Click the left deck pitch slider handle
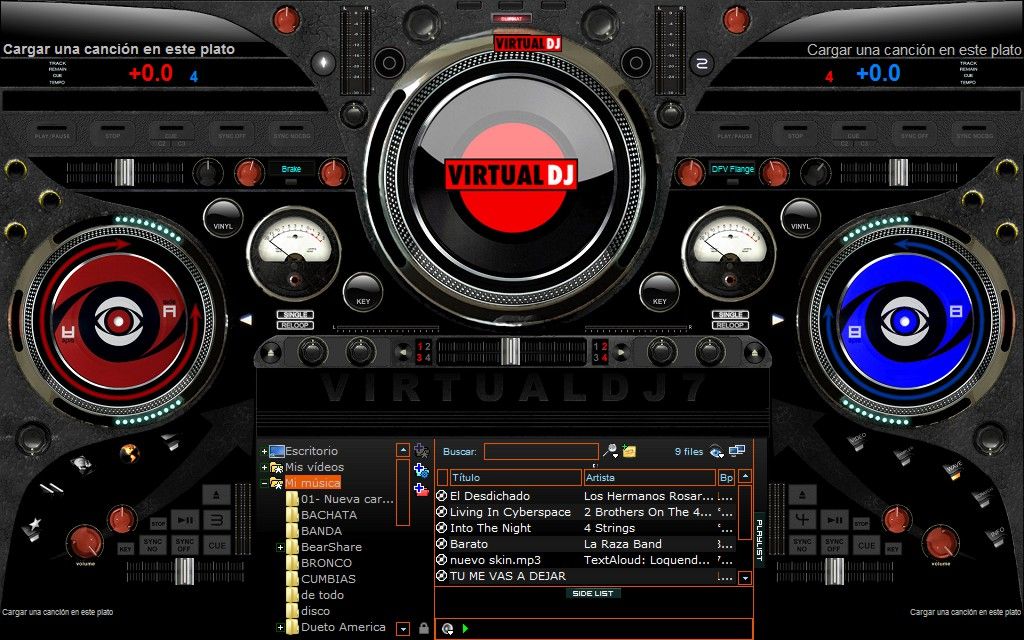 (x=124, y=172)
